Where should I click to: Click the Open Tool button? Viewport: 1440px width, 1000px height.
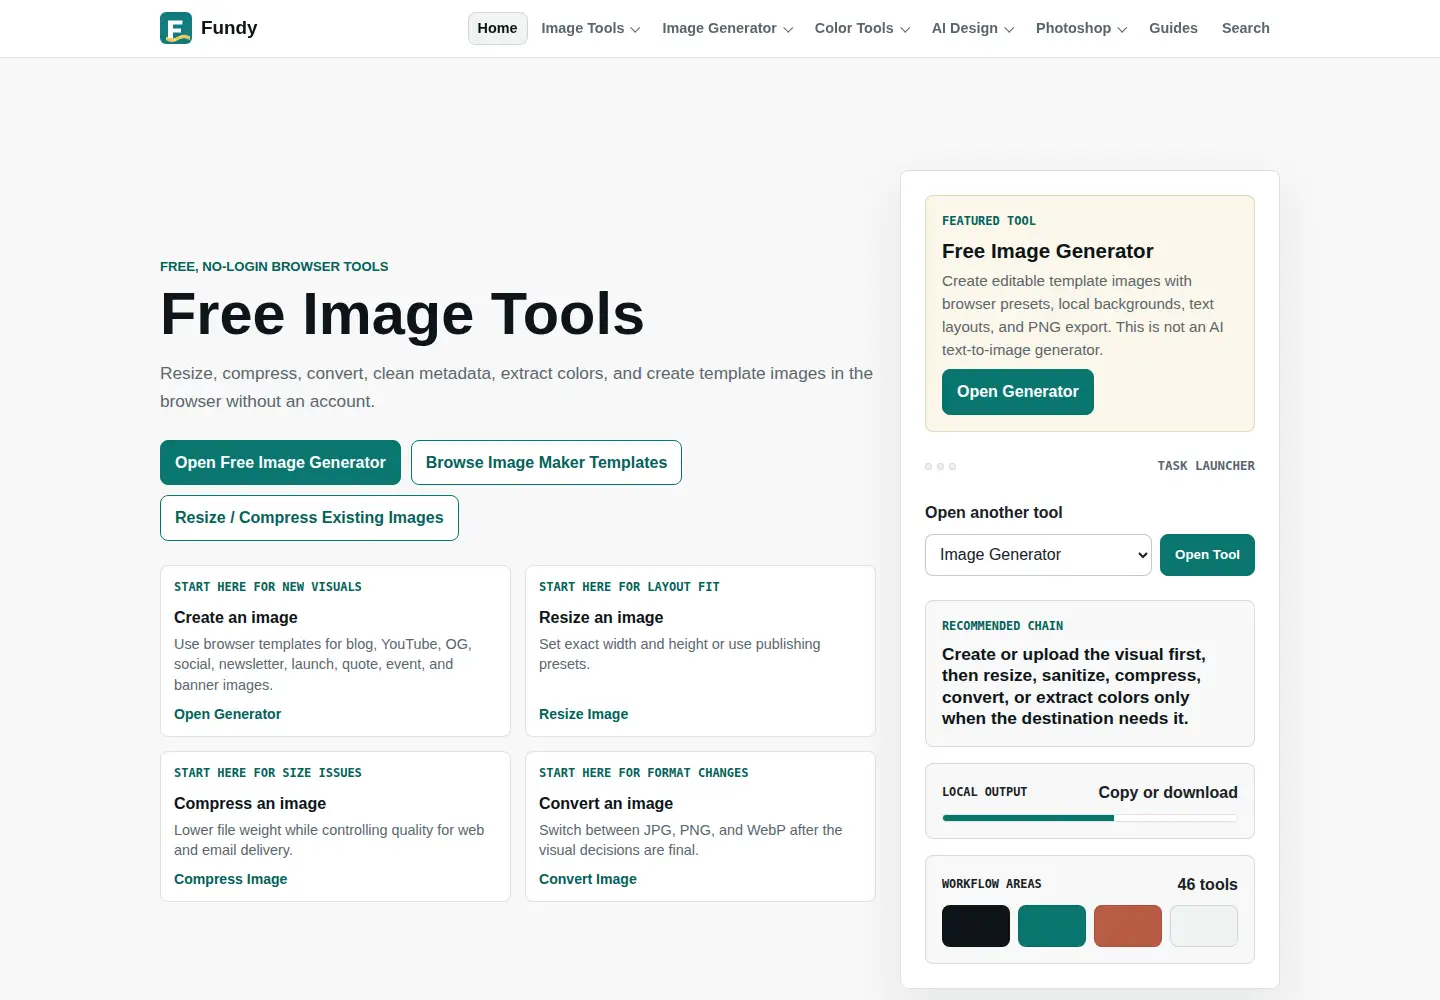click(x=1207, y=555)
